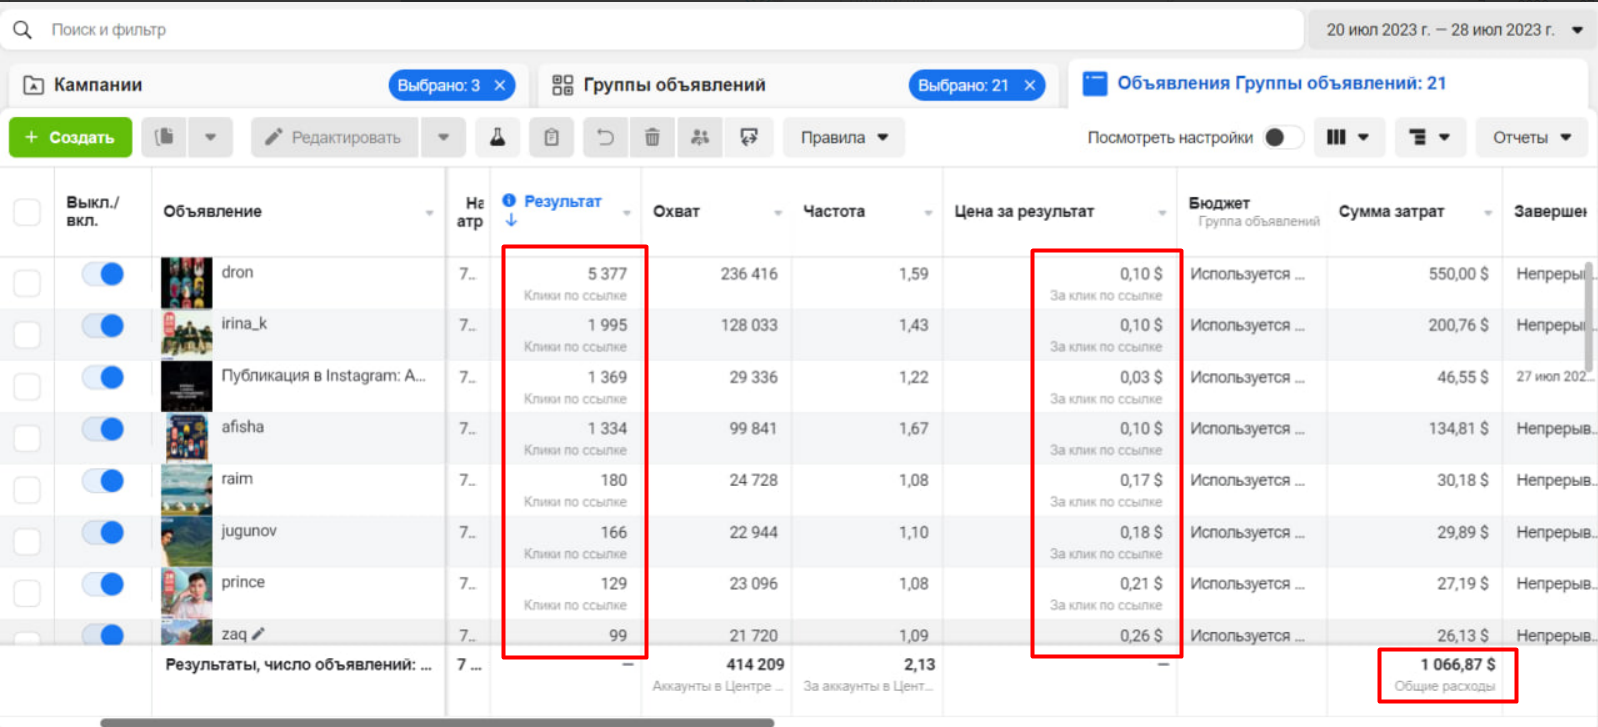Click the audience people icon
This screenshot has width=1598, height=727.
[700, 137]
